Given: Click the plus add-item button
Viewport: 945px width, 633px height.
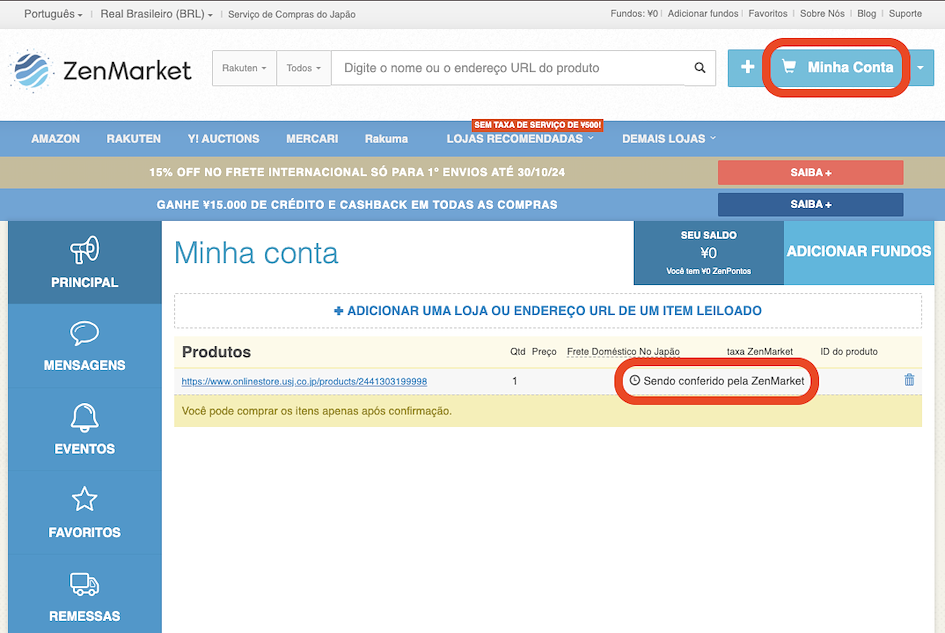Looking at the screenshot, I should point(747,67).
